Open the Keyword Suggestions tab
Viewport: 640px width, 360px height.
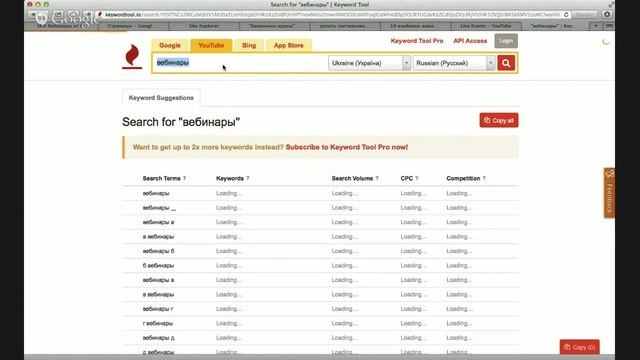(x=161, y=98)
